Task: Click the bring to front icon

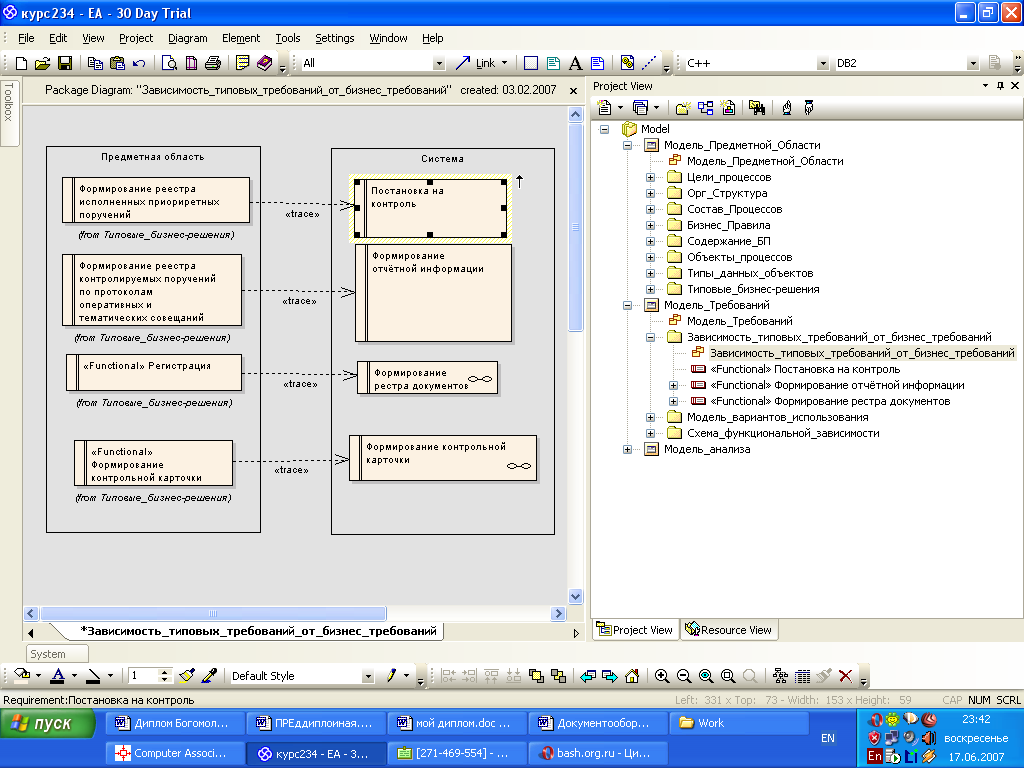Action: point(536,676)
